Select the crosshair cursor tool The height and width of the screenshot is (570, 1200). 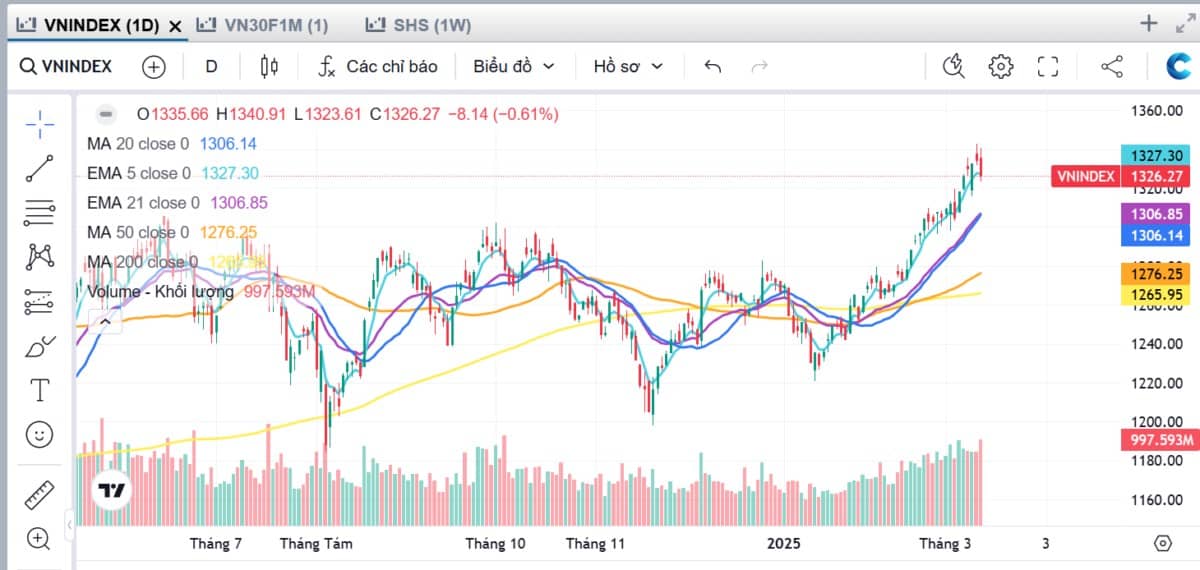coord(40,125)
